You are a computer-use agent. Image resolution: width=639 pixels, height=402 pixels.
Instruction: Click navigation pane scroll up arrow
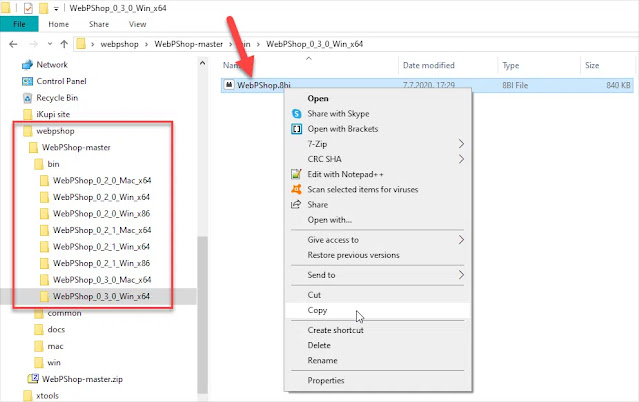203,63
